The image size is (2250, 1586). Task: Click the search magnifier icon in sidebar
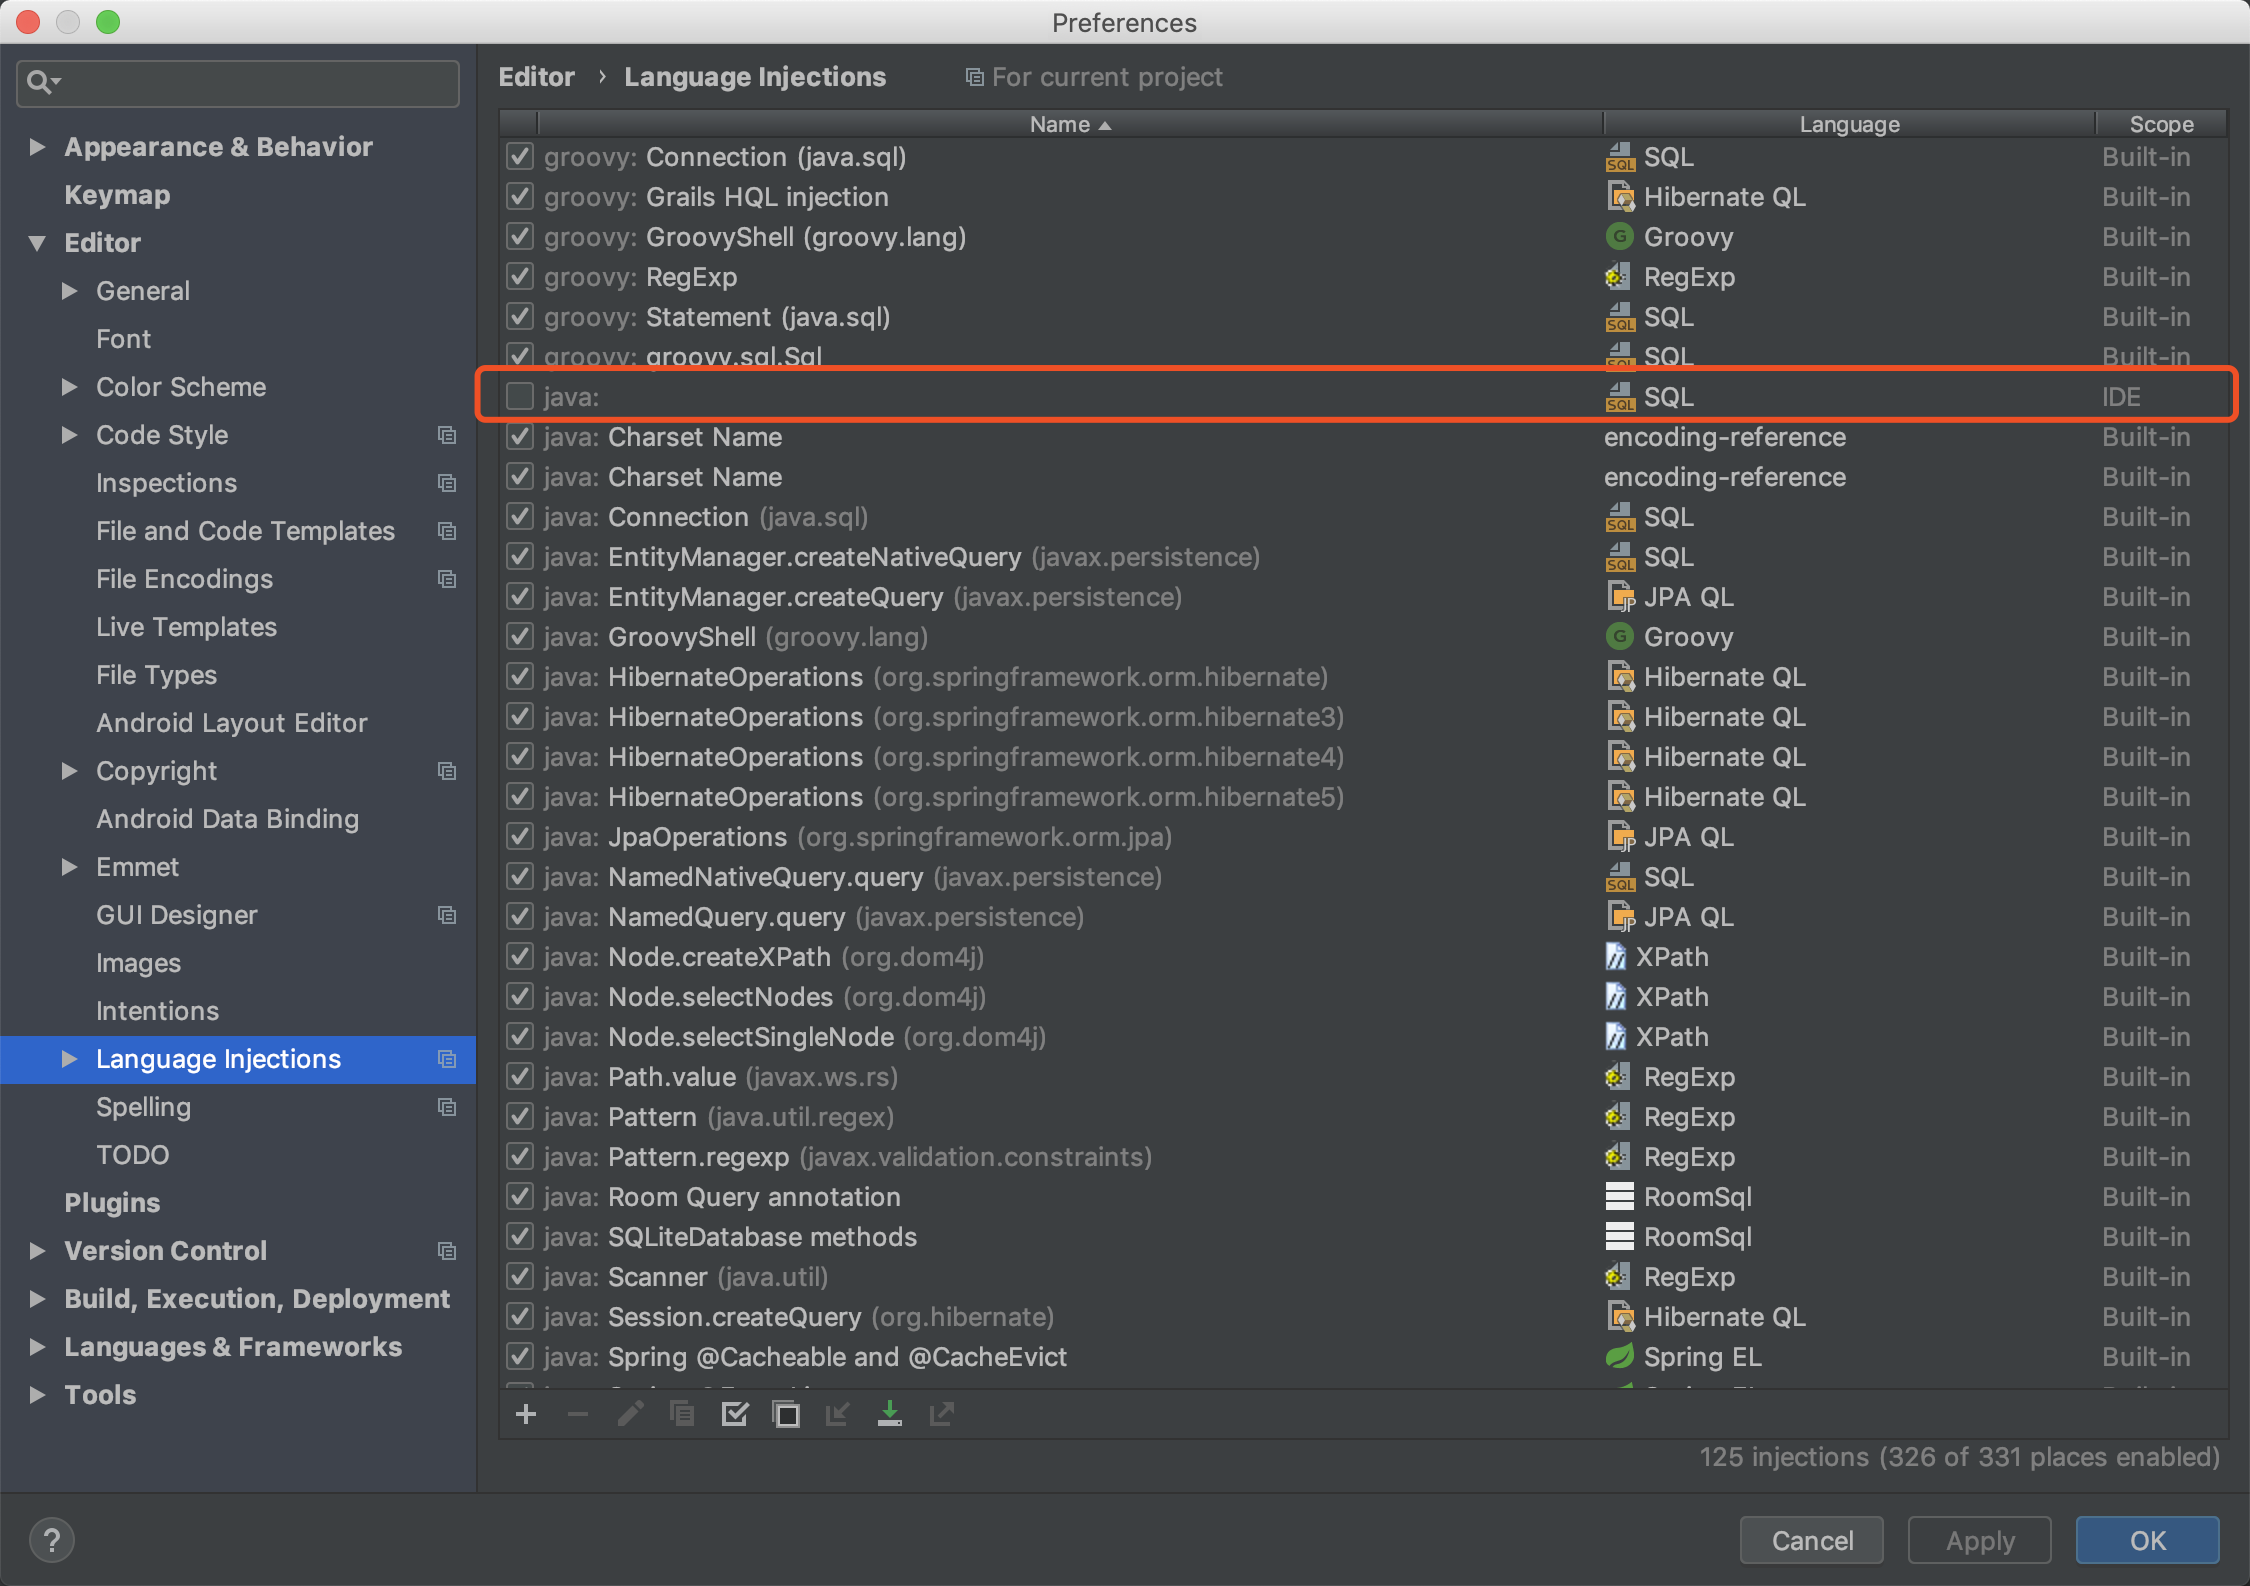click(x=40, y=82)
